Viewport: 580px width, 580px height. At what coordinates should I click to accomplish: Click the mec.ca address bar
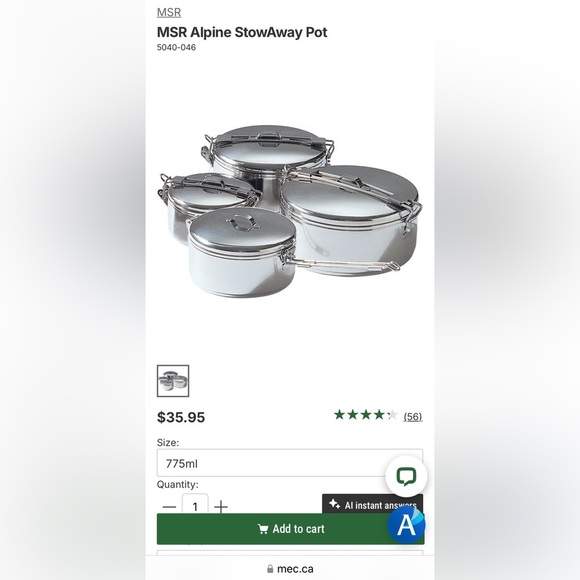point(290,569)
